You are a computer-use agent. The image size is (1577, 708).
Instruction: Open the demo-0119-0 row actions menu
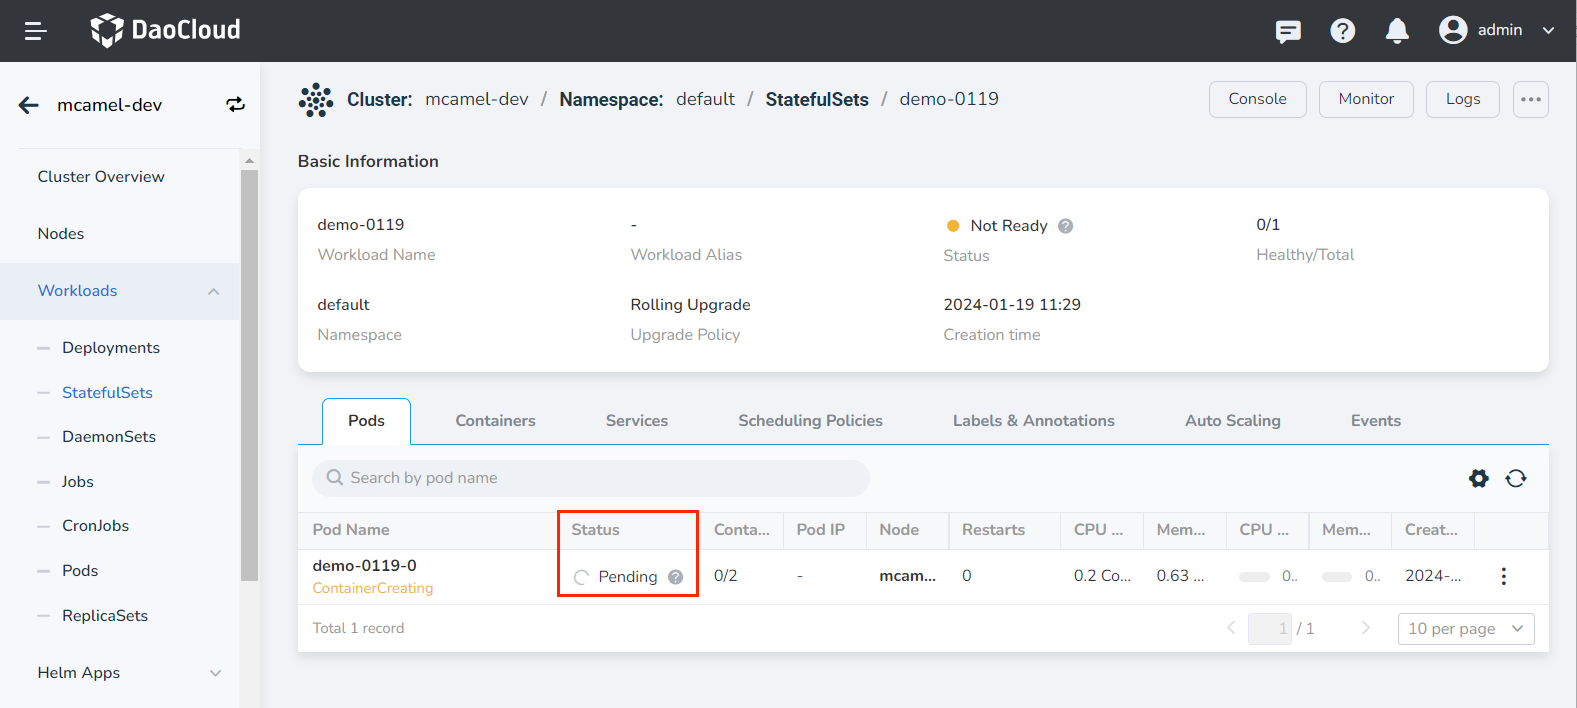(x=1503, y=576)
